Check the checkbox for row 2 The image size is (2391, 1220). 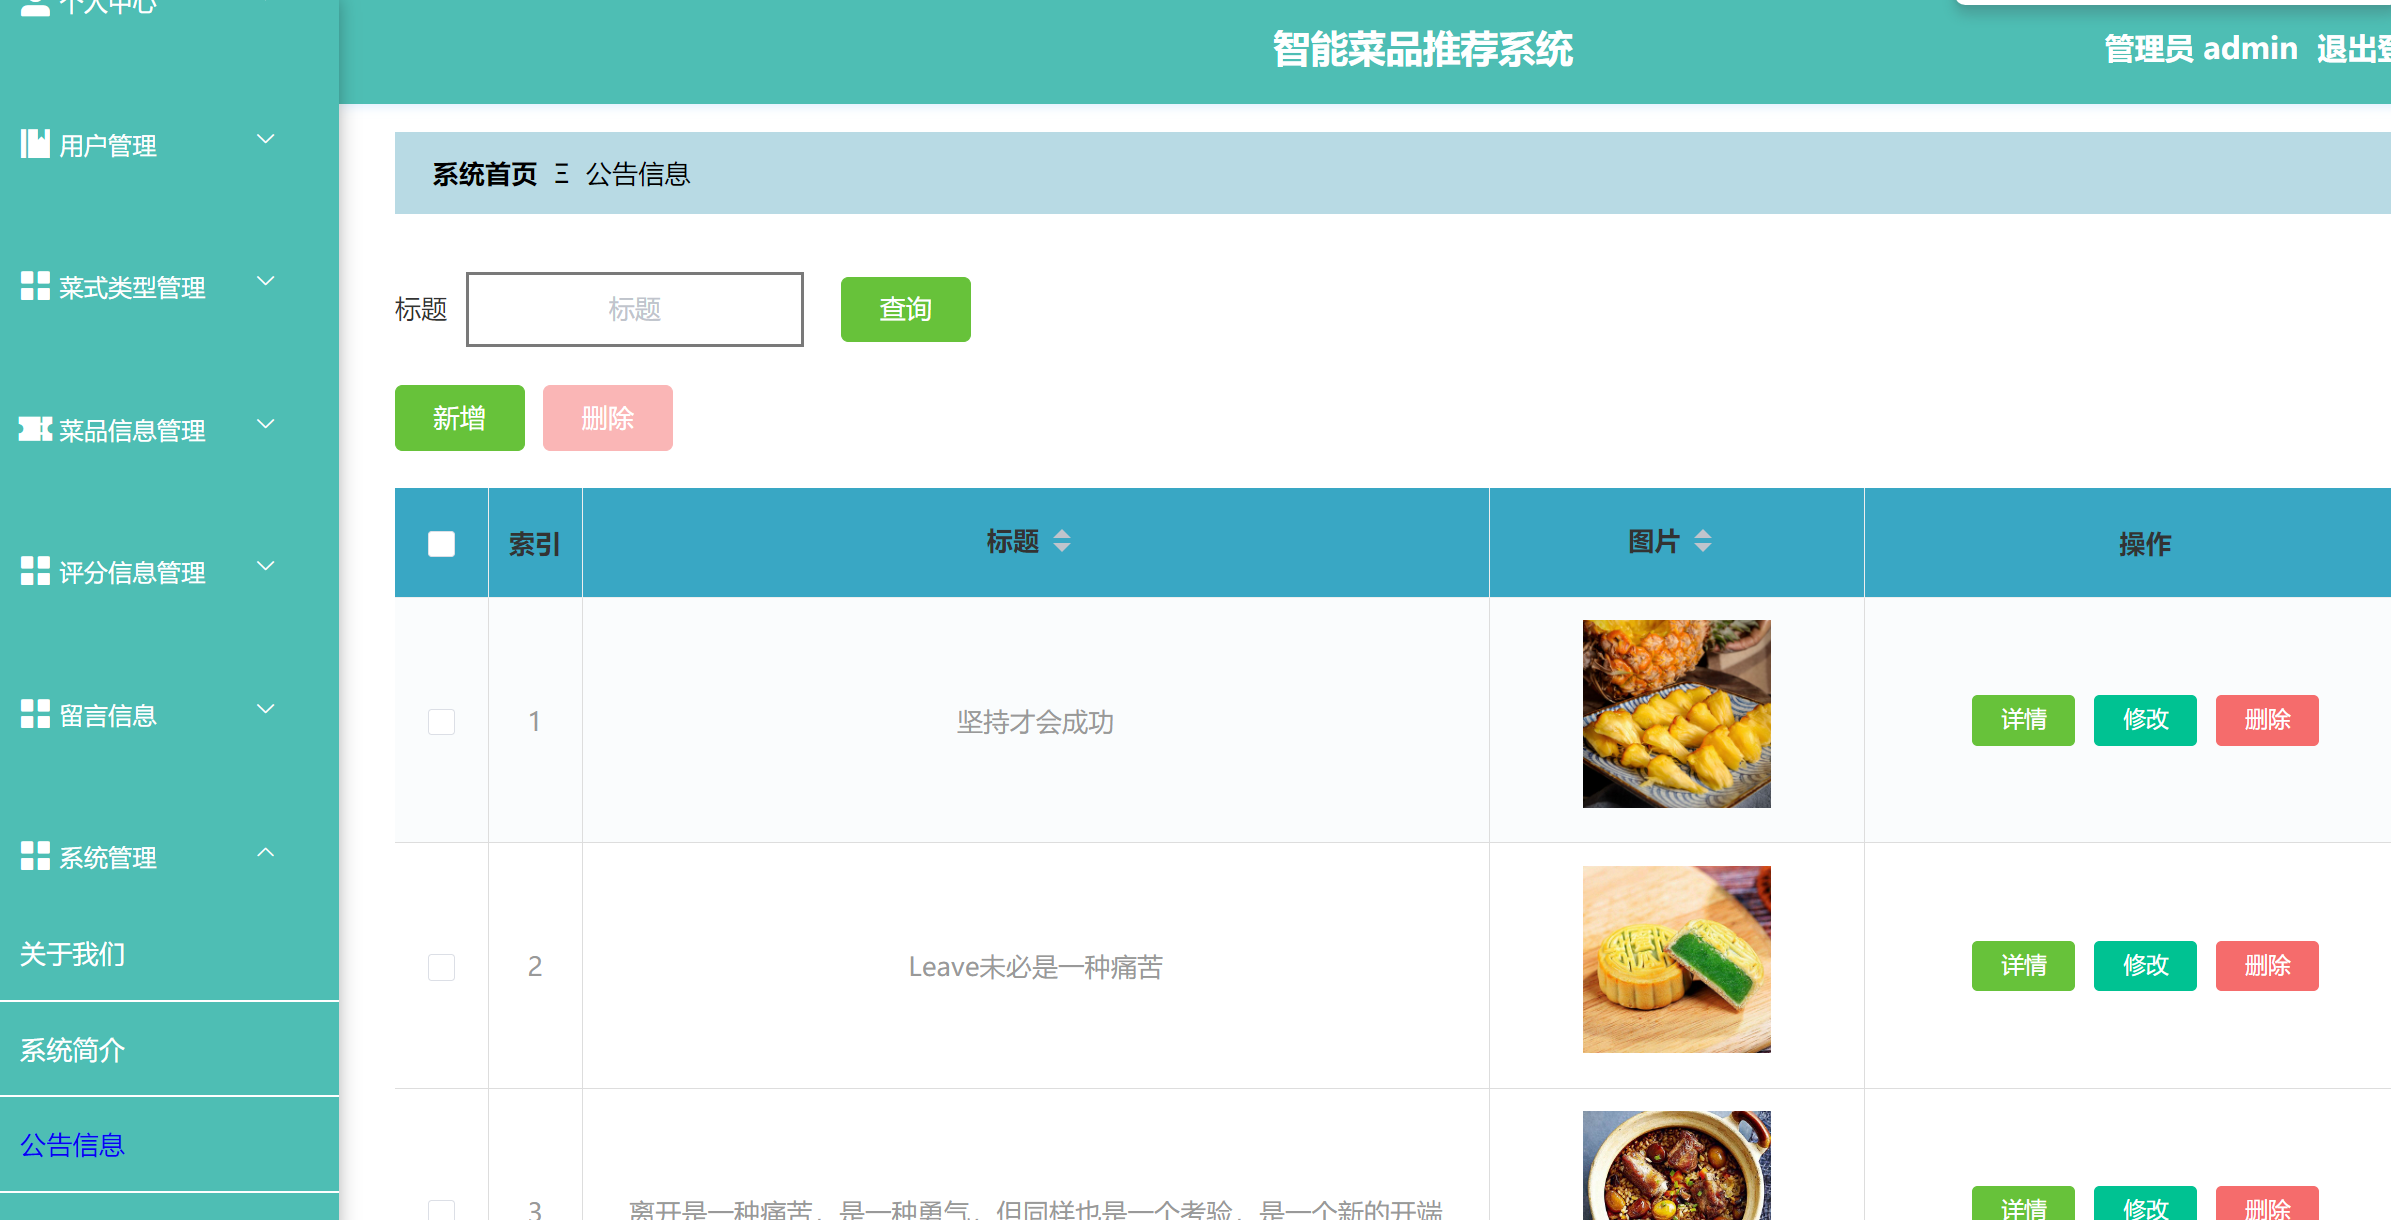[x=440, y=967]
